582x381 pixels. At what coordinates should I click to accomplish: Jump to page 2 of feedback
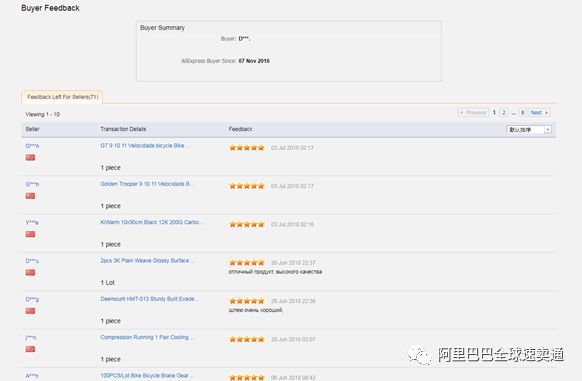(504, 113)
